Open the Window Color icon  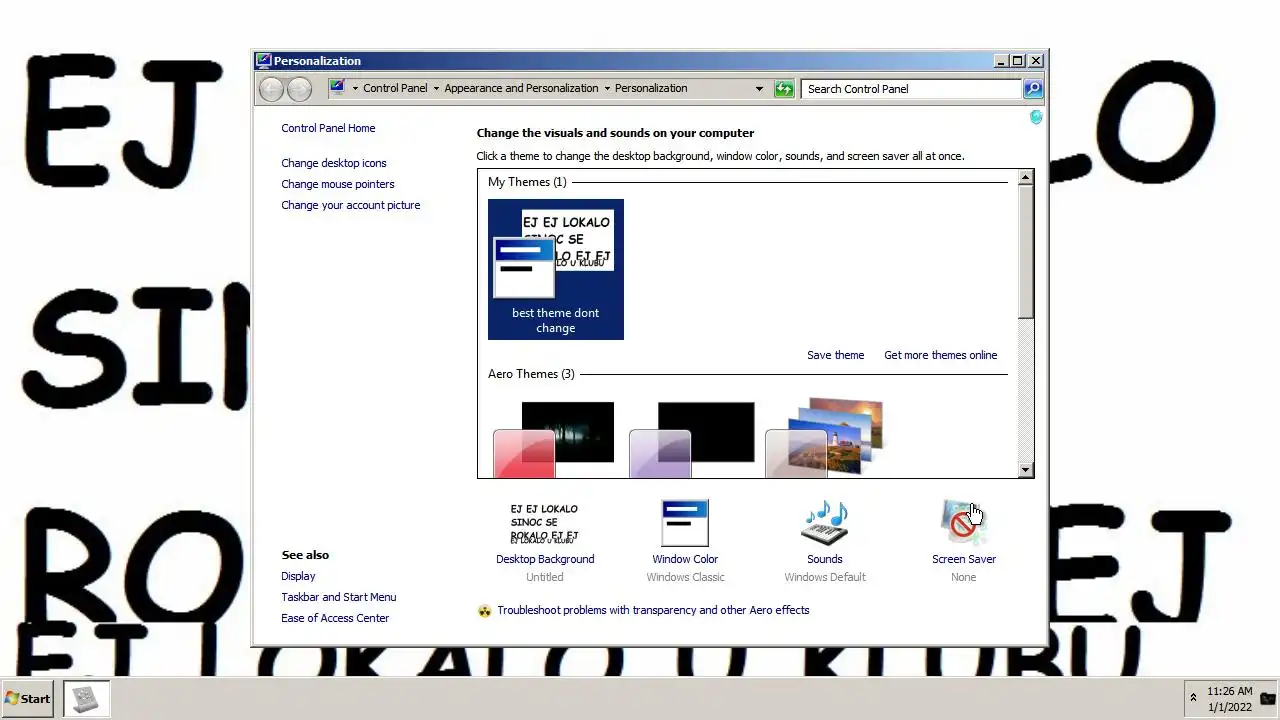point(685,524)
